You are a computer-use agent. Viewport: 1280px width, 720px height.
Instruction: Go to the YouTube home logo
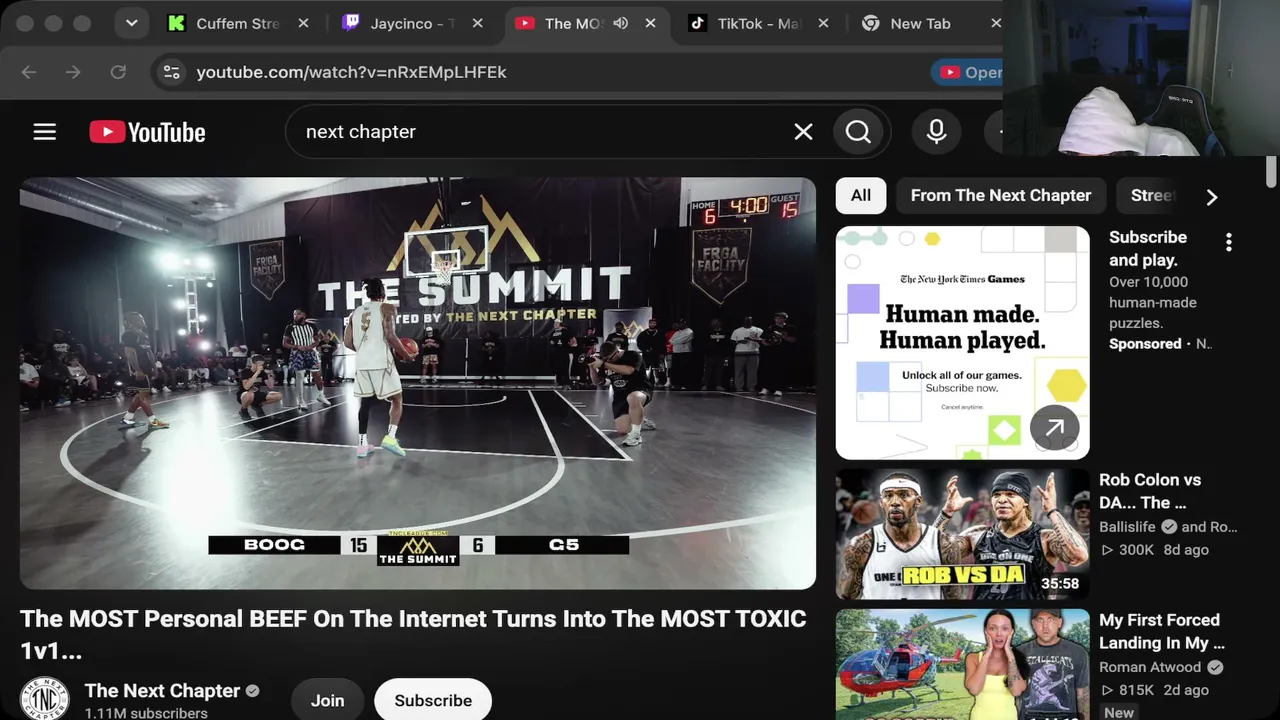point(147,132)
